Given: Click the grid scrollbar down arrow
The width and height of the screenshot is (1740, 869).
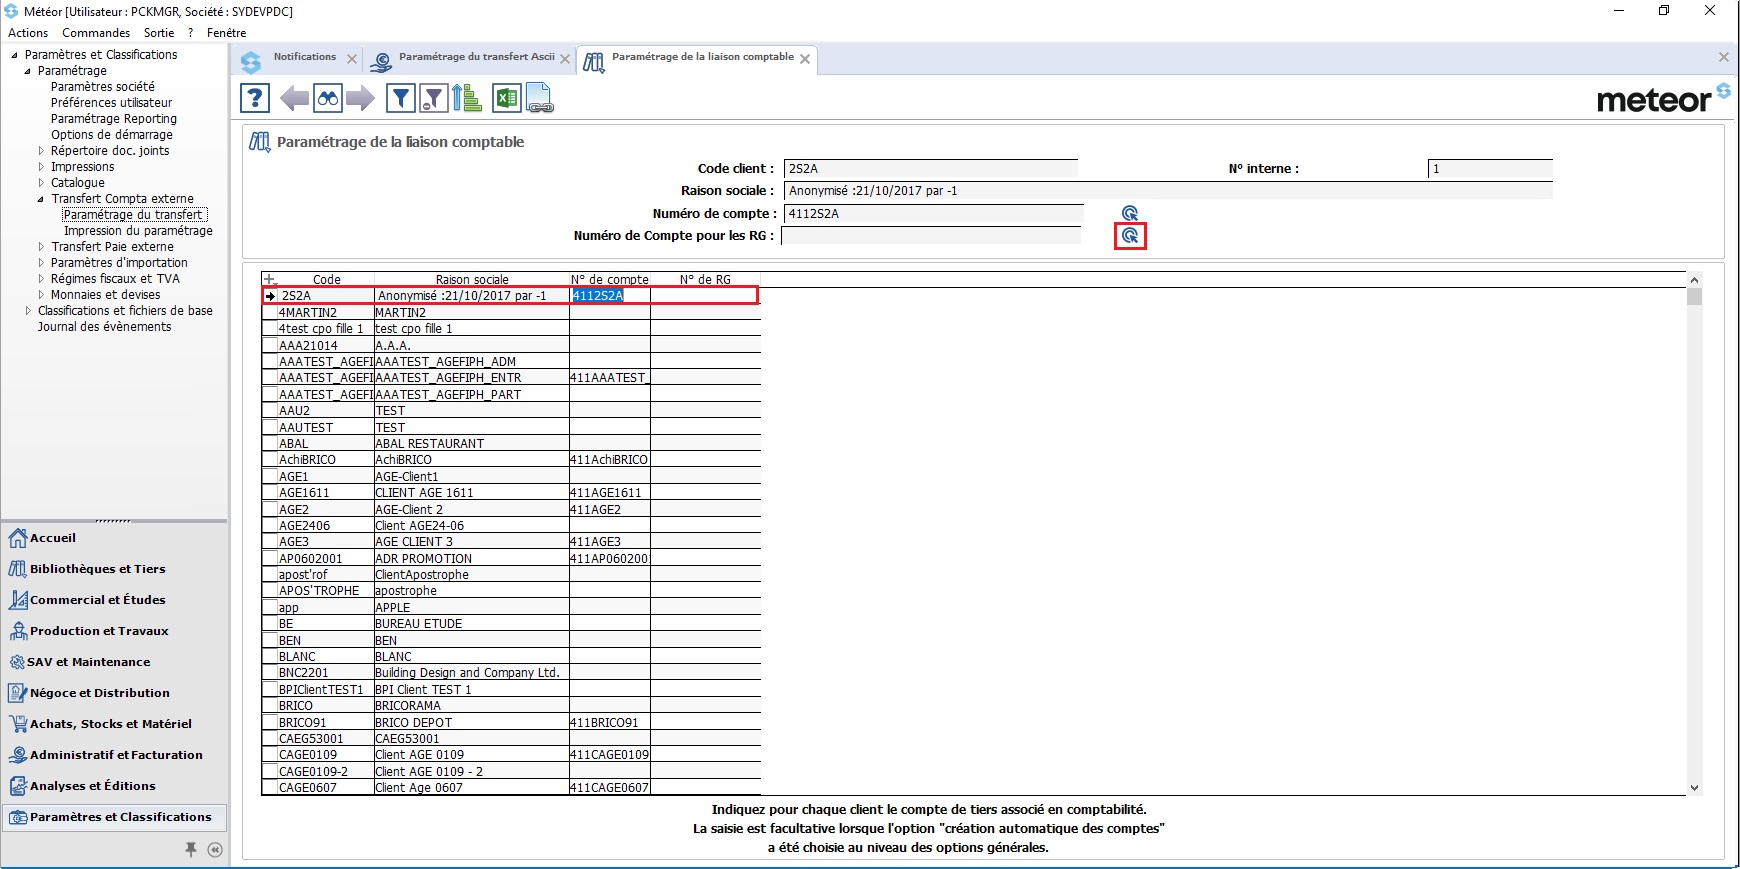Looking at the screenshot, I should pyautogui.click(x=1694, y=788).
